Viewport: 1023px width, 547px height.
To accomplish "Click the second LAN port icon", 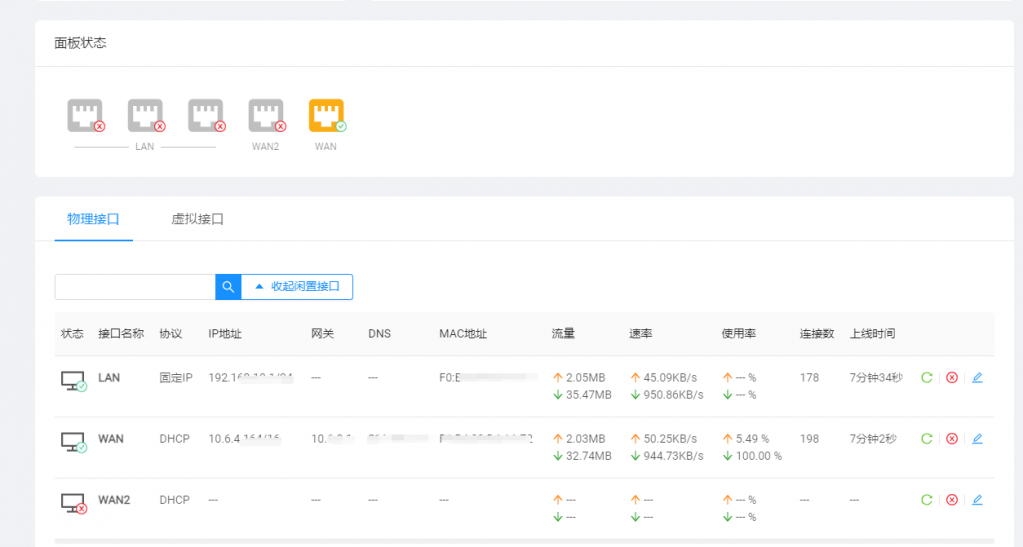I will coord(145,115).
